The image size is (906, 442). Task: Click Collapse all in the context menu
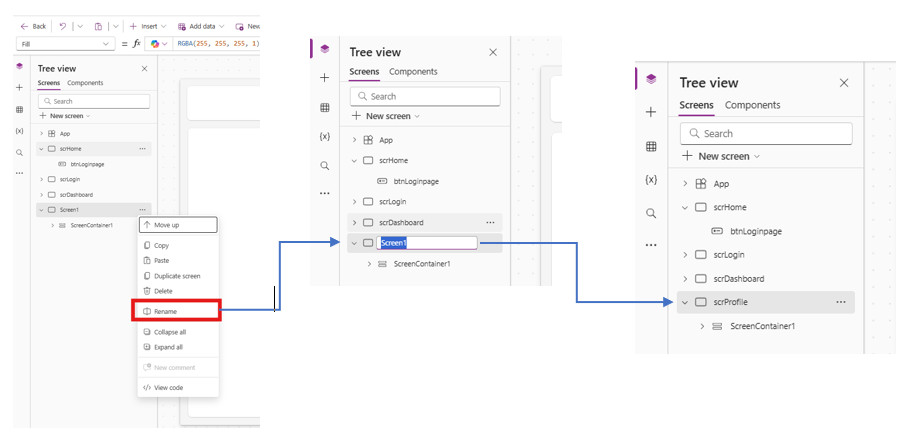[169, 332]
